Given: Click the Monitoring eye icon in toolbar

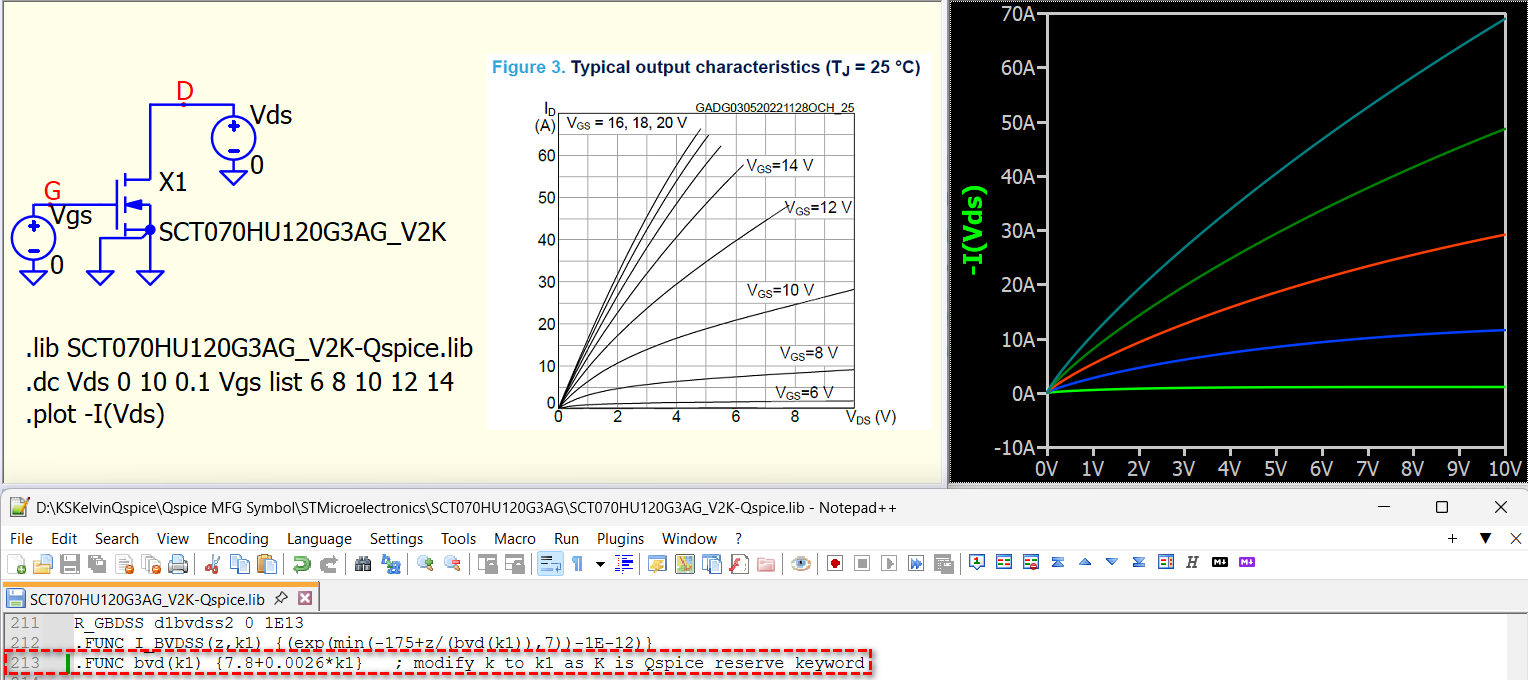Looking at the screenshot, I should coord(800,564).
